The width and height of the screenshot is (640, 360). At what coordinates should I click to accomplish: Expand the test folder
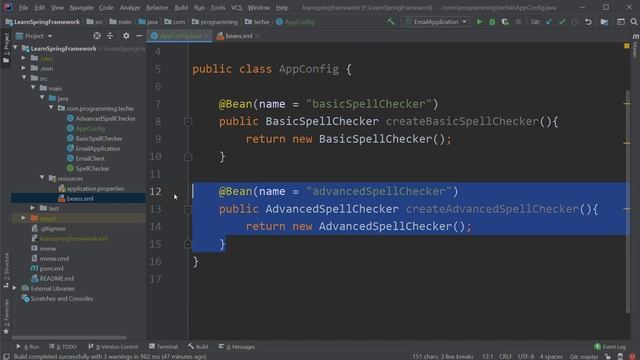(x=33, y=208)
